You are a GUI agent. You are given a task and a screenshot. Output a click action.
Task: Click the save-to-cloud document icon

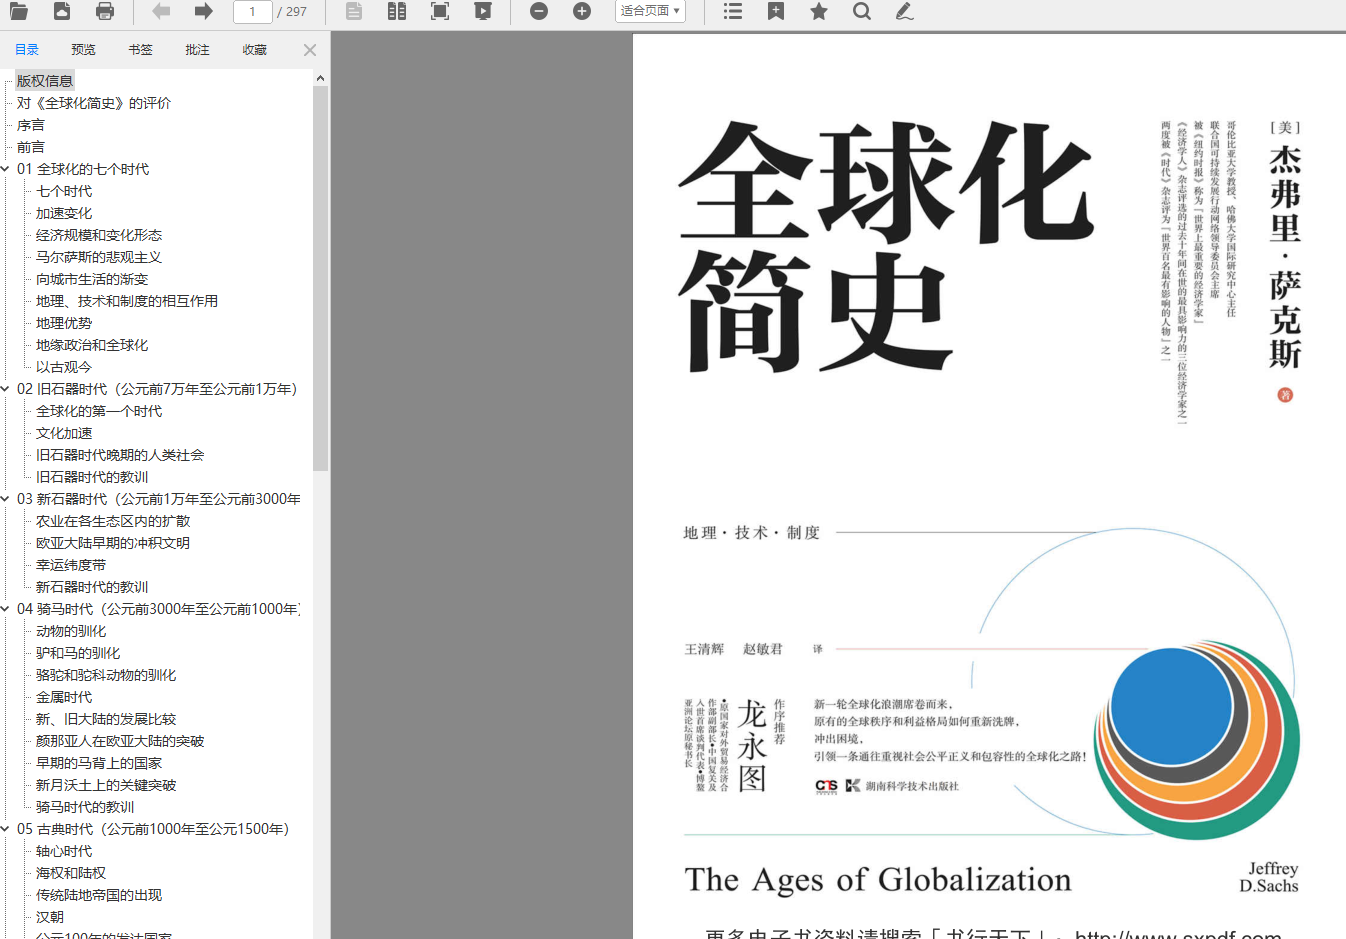click(x=62, y=11)
